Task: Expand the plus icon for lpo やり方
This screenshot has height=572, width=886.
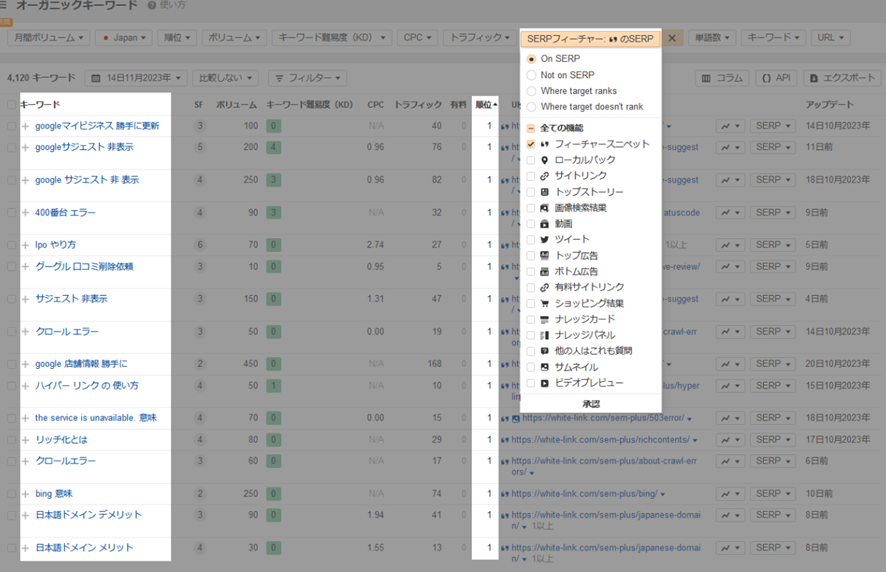Action: (25, 245)
